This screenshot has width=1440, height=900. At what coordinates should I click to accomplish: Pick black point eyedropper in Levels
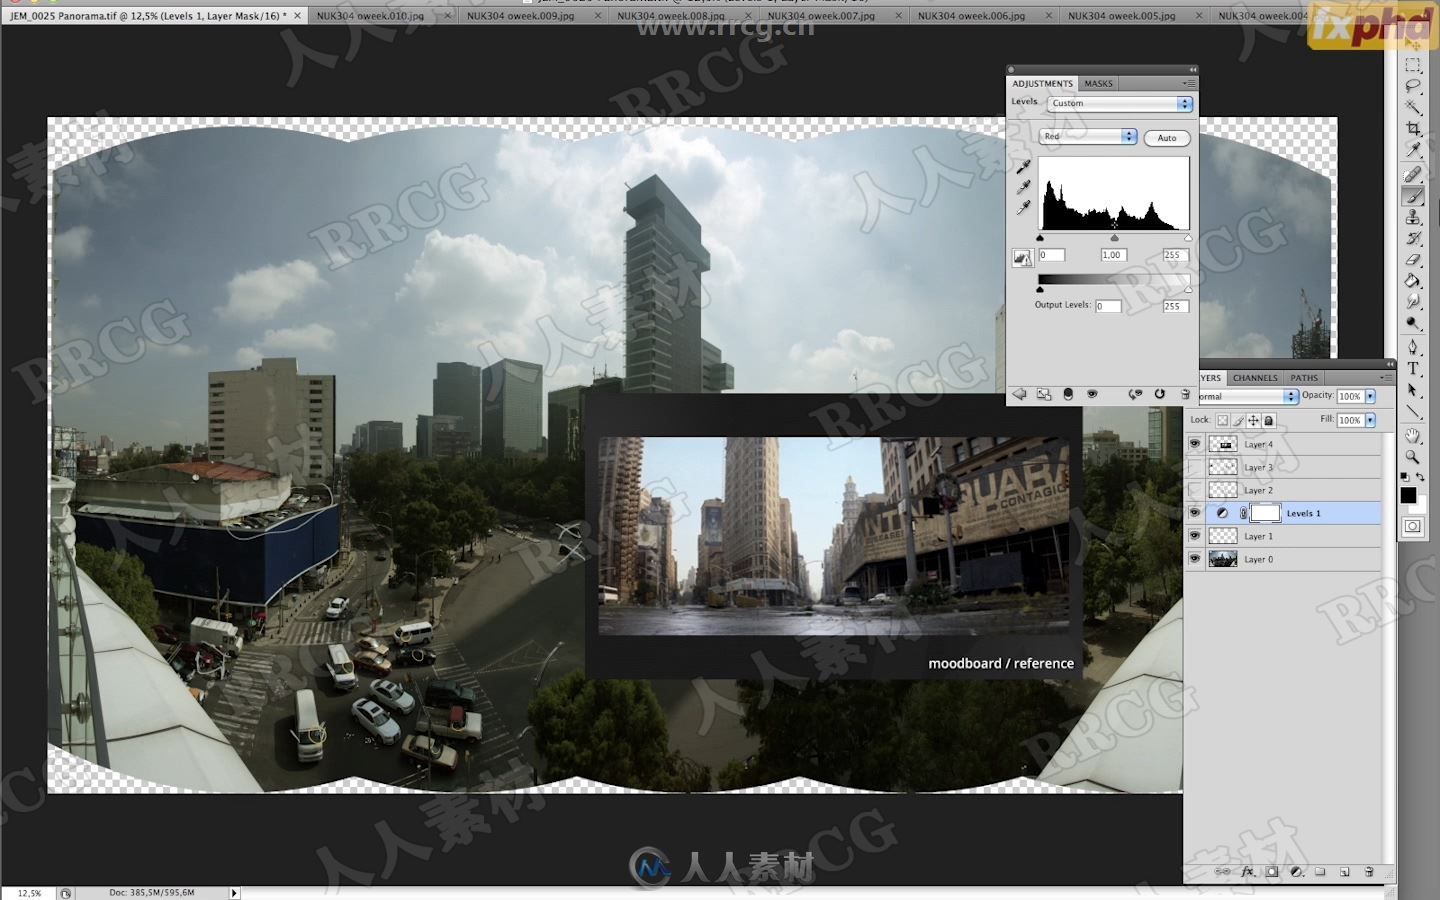pos(1023,166)
